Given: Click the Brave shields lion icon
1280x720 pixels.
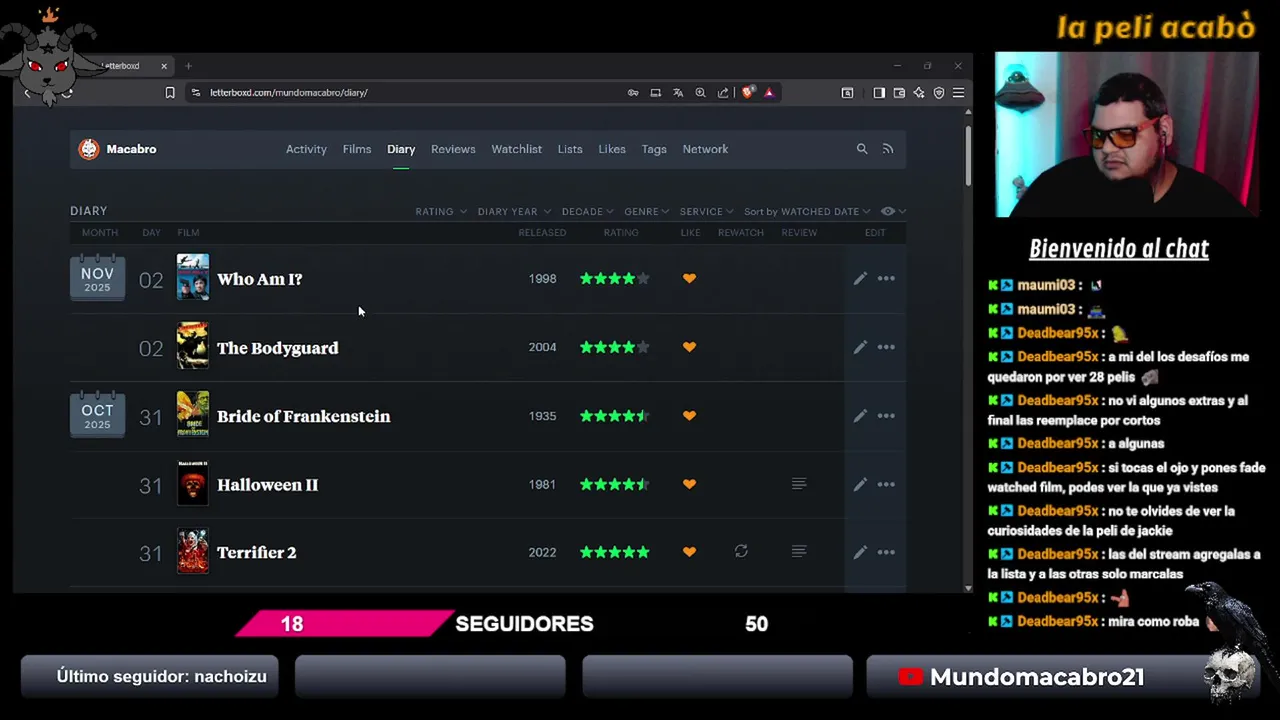Looking at the screenshot, I should (747, 92).
